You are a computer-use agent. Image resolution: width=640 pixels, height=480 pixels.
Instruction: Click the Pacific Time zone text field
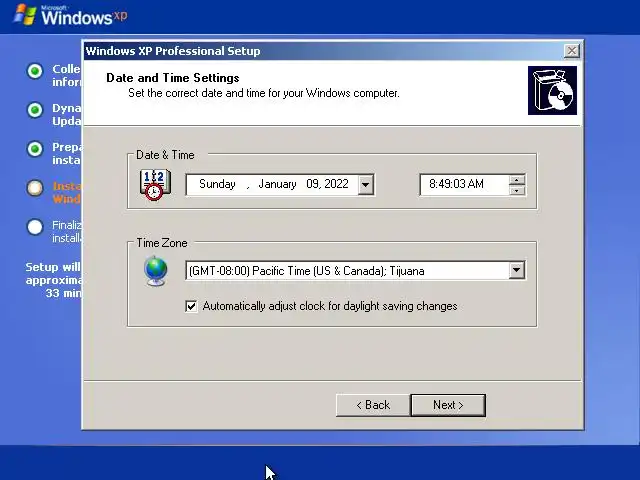[347, 271]
